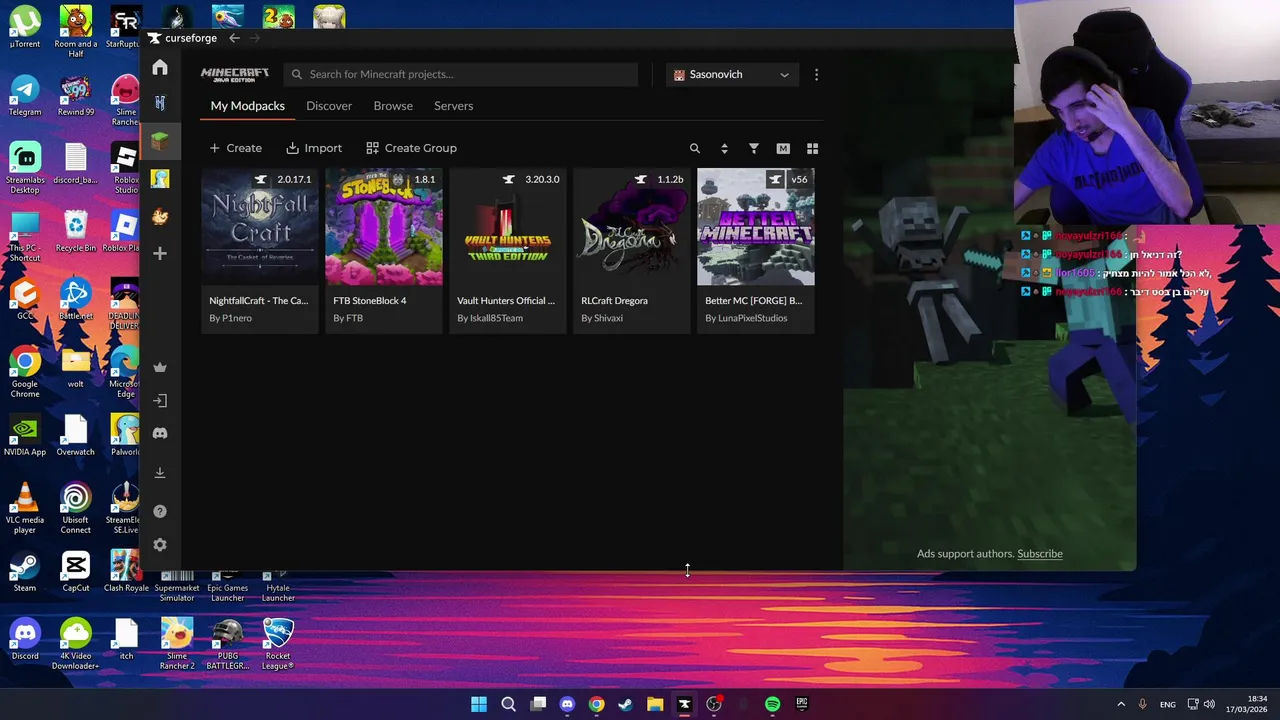Open the NightfallCraft modpack thumbnail
This screenshot has width=1280, height=720.
coord(260,227)
